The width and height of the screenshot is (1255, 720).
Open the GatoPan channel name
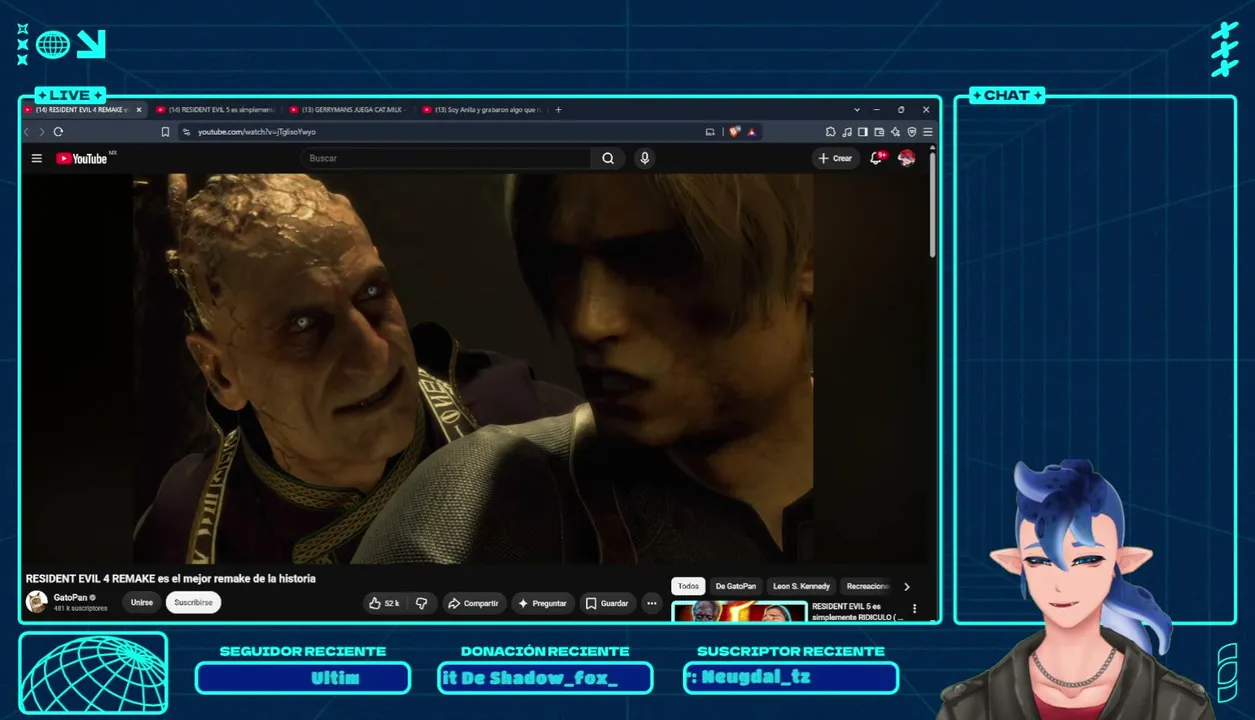69,597
